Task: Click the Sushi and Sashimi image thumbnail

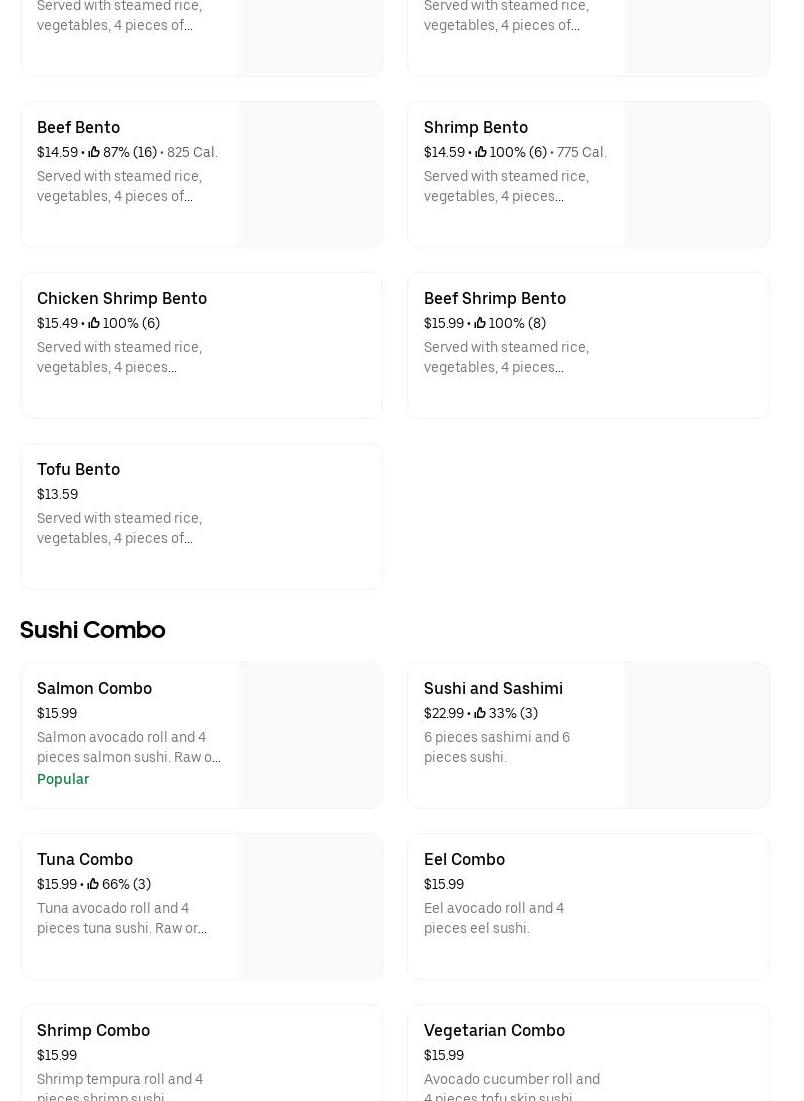Action: click(x=696, y=735)
